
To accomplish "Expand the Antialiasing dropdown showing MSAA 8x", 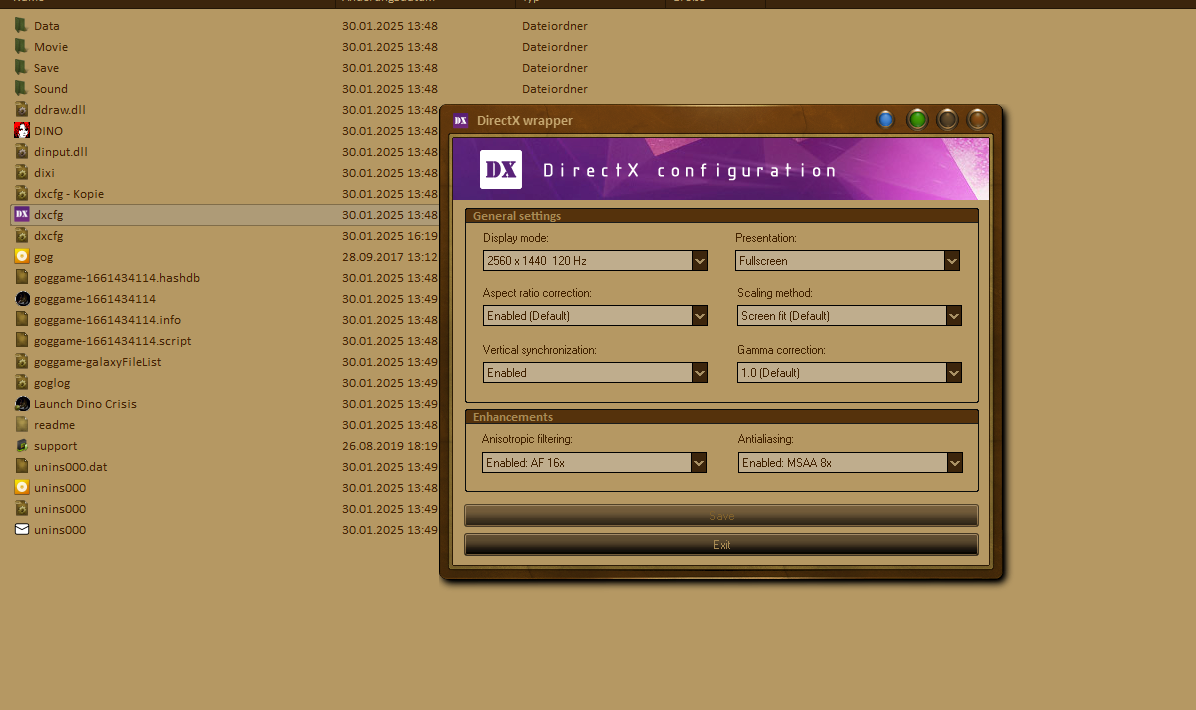I will pyautogui.click(x=850, y=463).
